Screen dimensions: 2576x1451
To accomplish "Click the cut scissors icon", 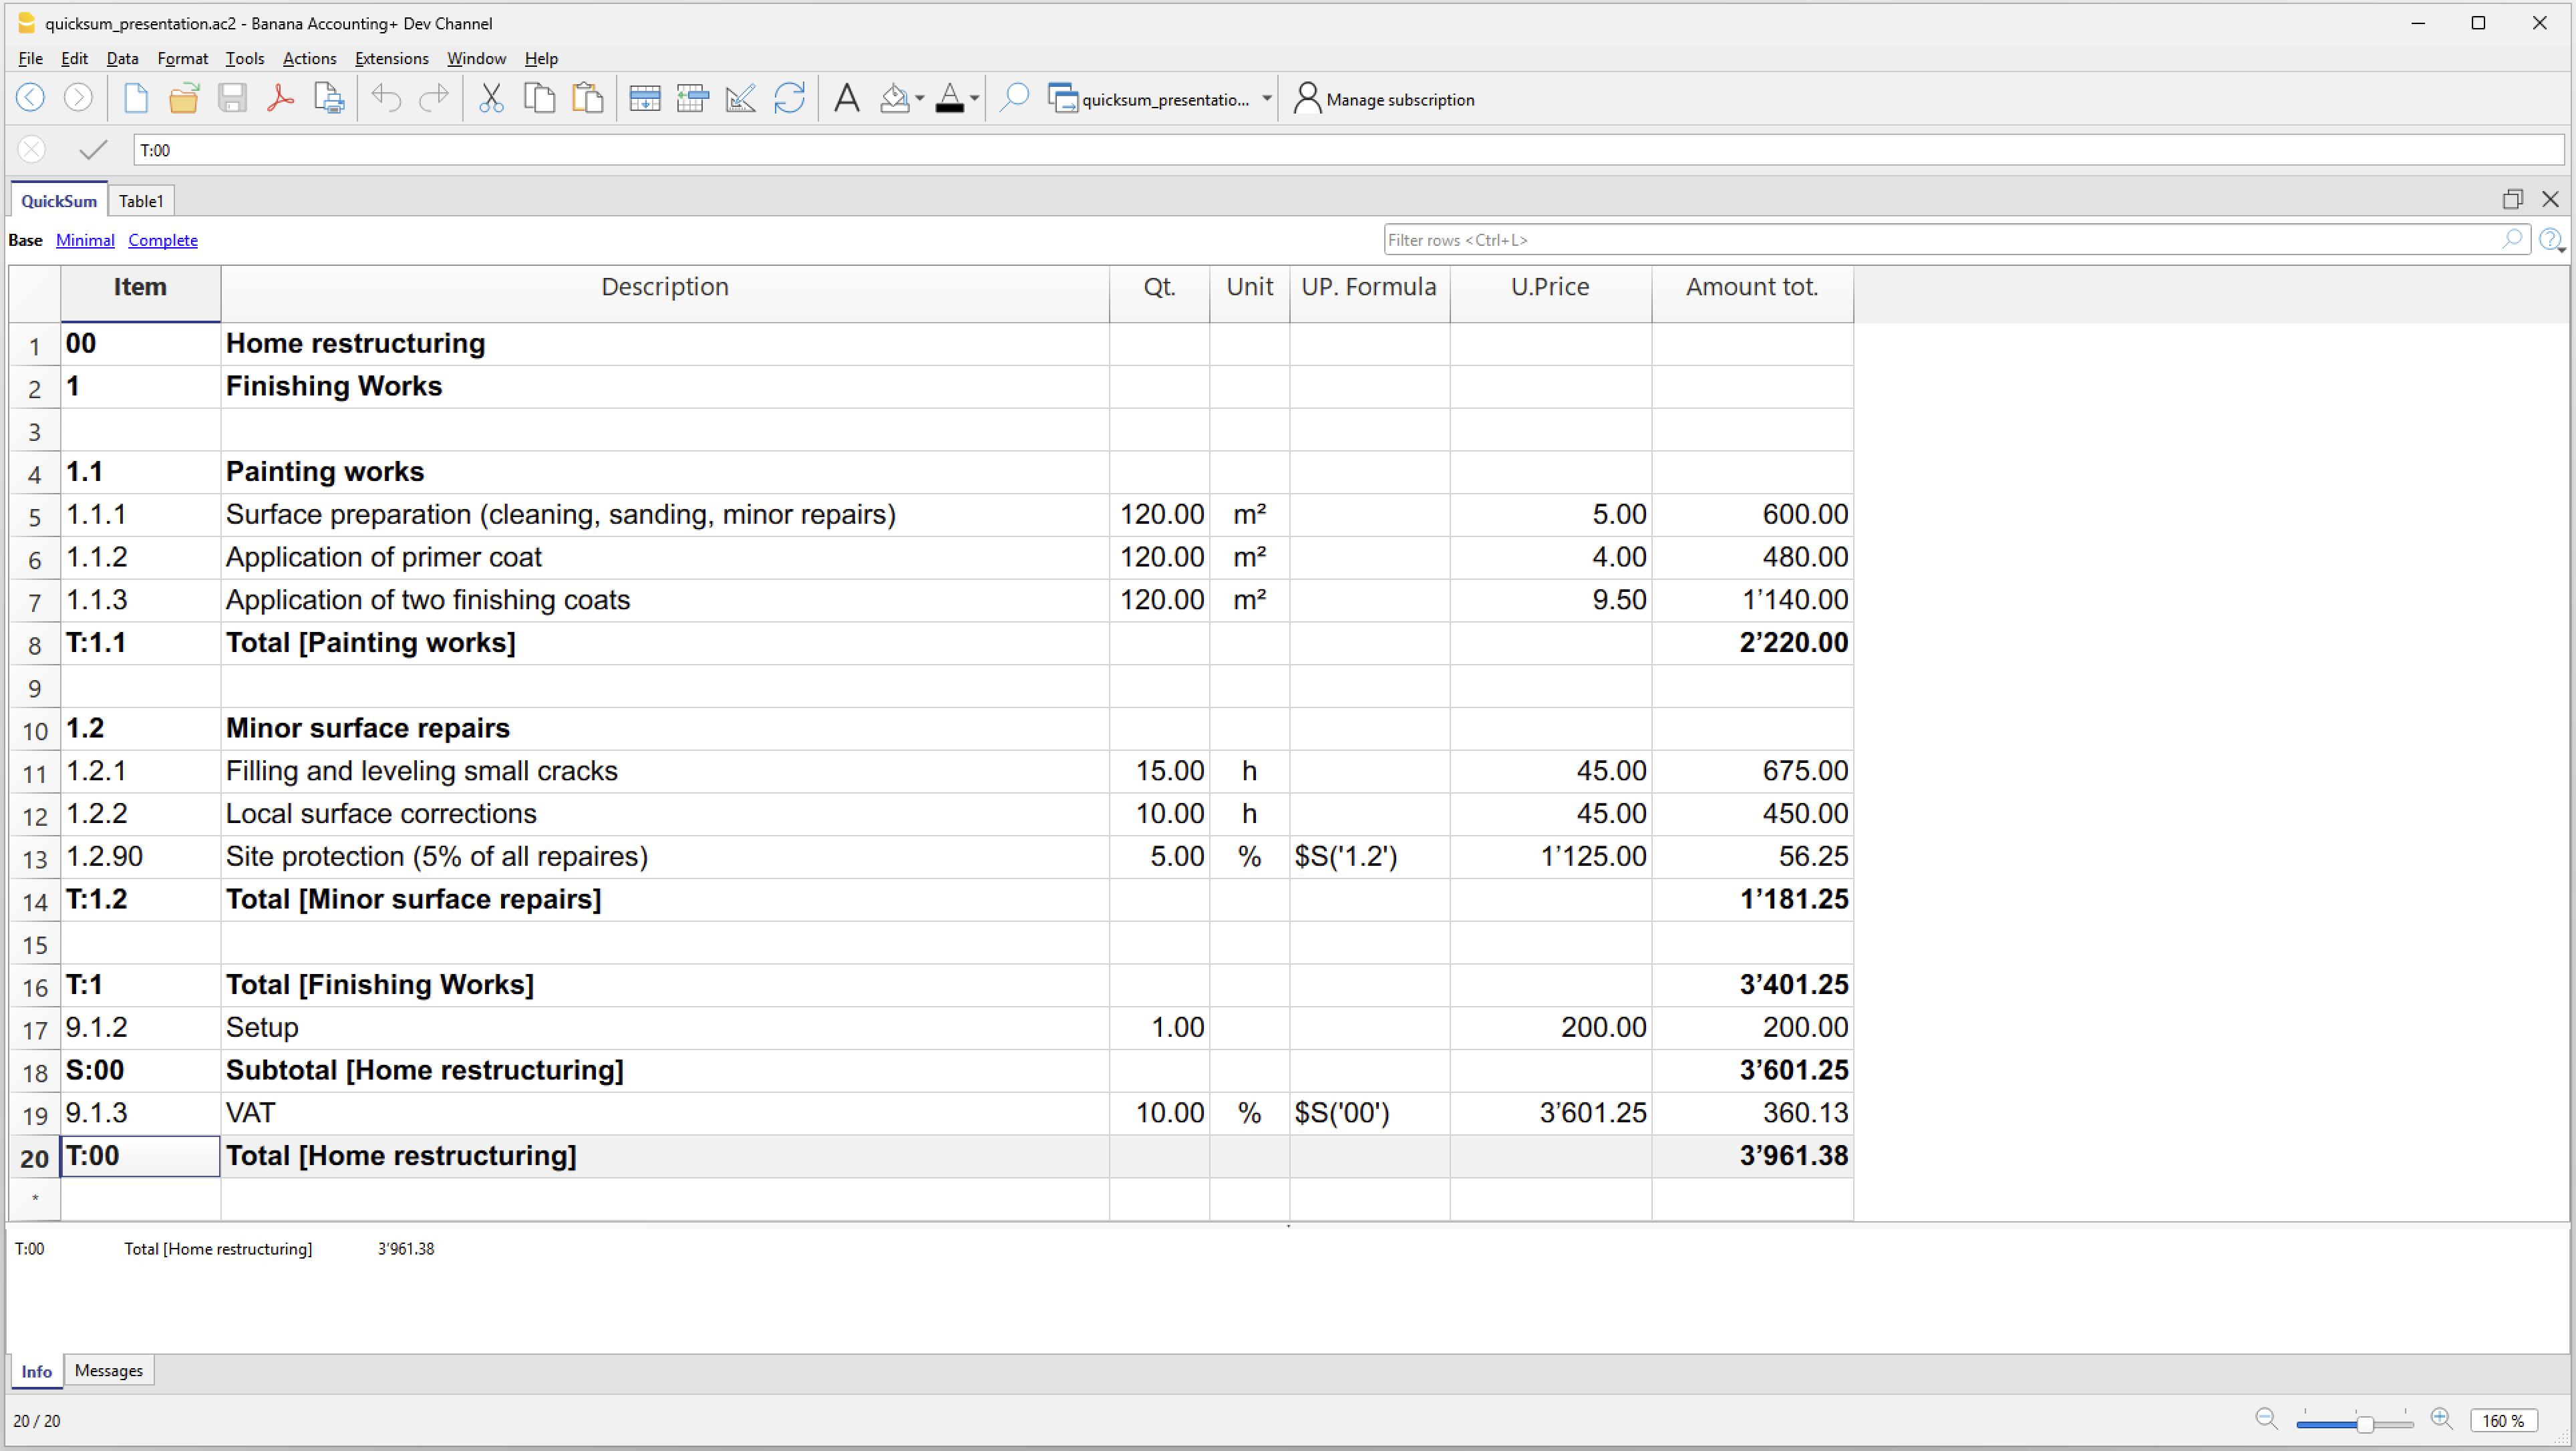I will (491, 98).
